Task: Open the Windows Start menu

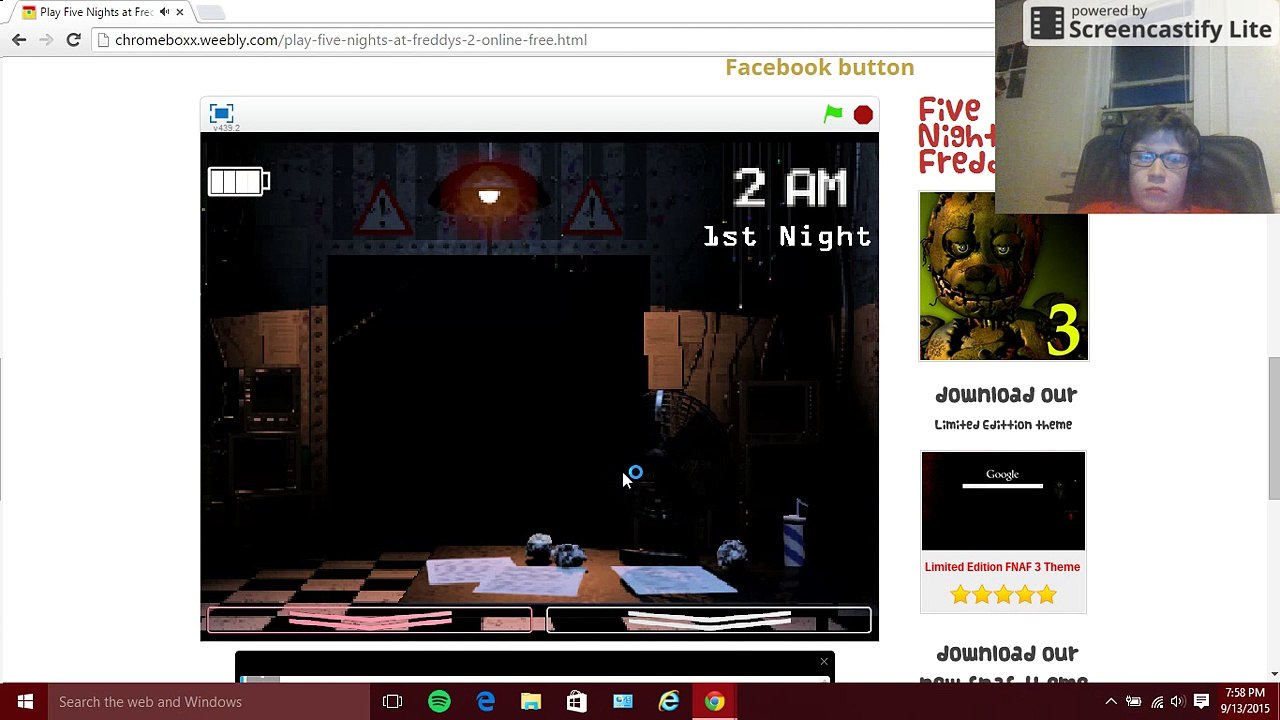Action: pos(24,701)
